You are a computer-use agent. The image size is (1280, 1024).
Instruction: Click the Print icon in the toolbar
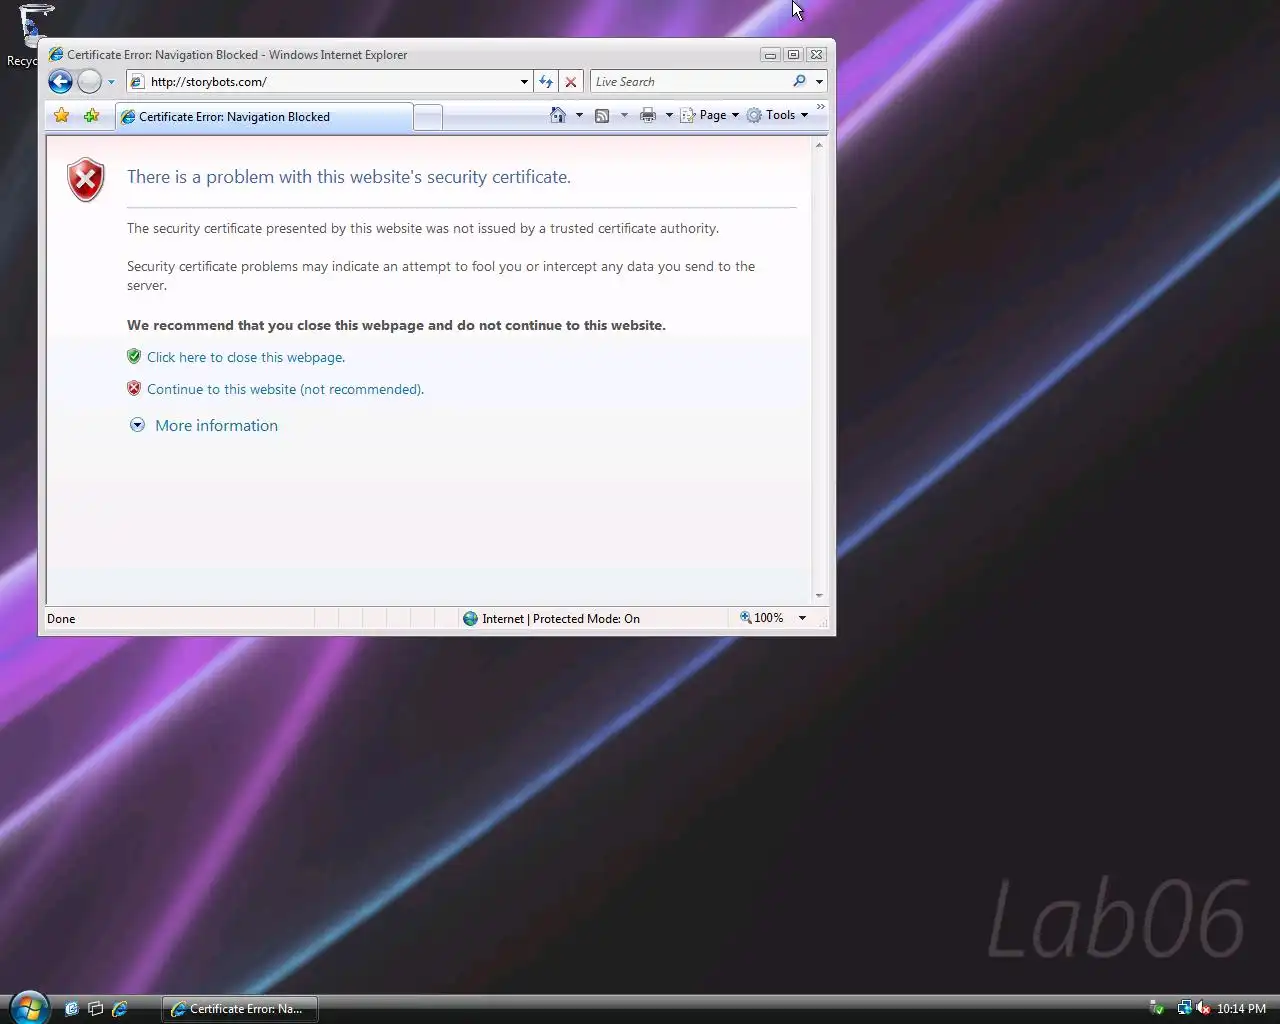[648, 115]
